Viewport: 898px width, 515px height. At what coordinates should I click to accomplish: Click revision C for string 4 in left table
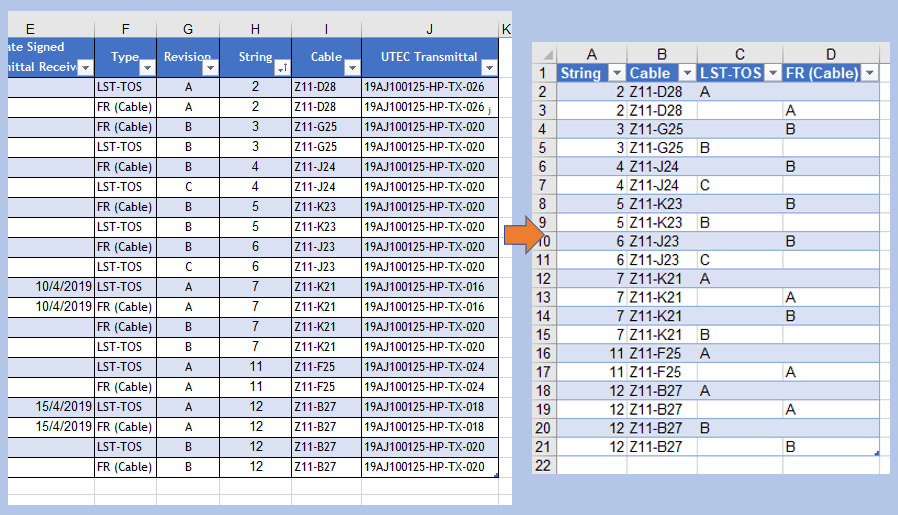point(188,187)
